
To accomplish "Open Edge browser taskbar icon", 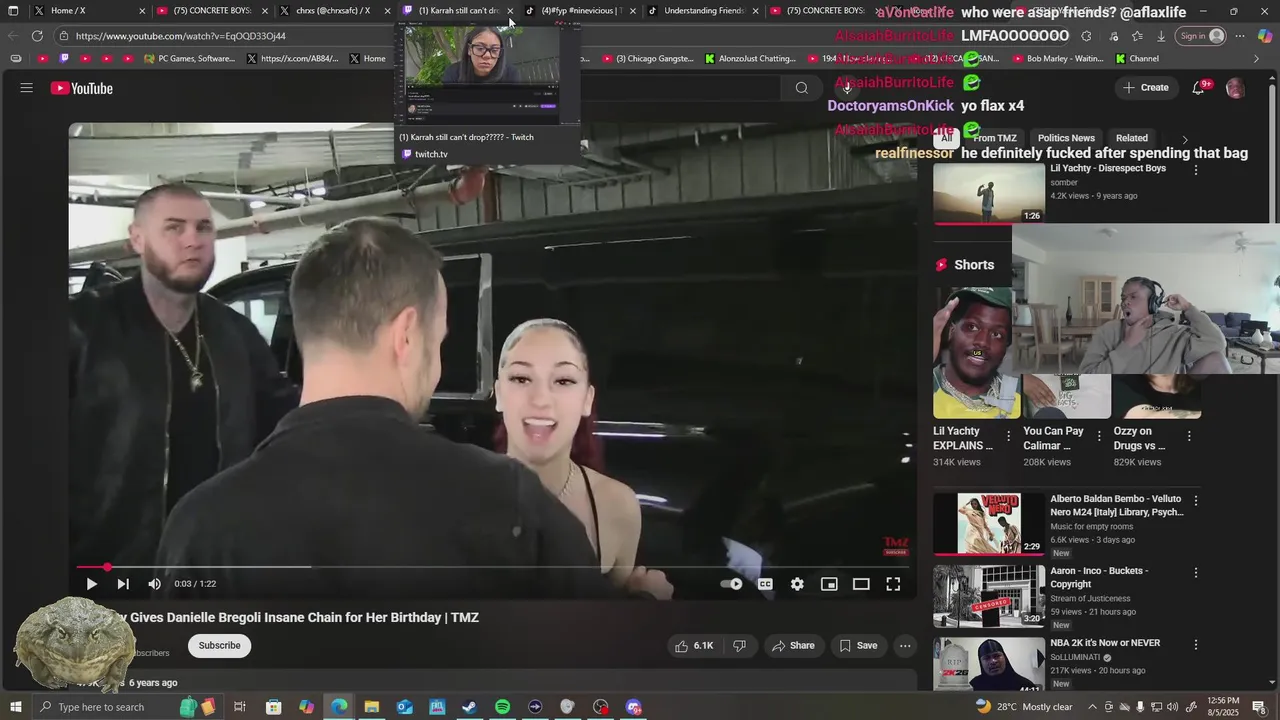I will coord(339,707).
